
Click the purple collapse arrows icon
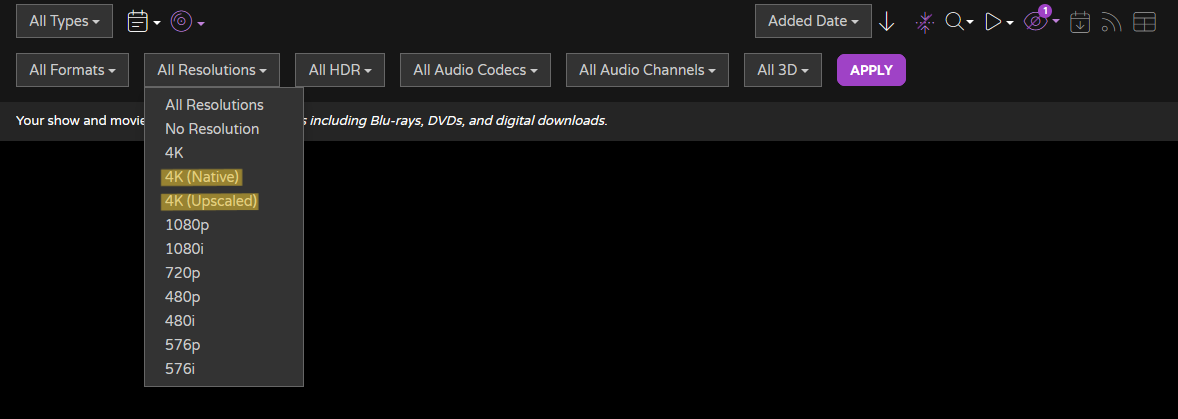coord(924,22)
